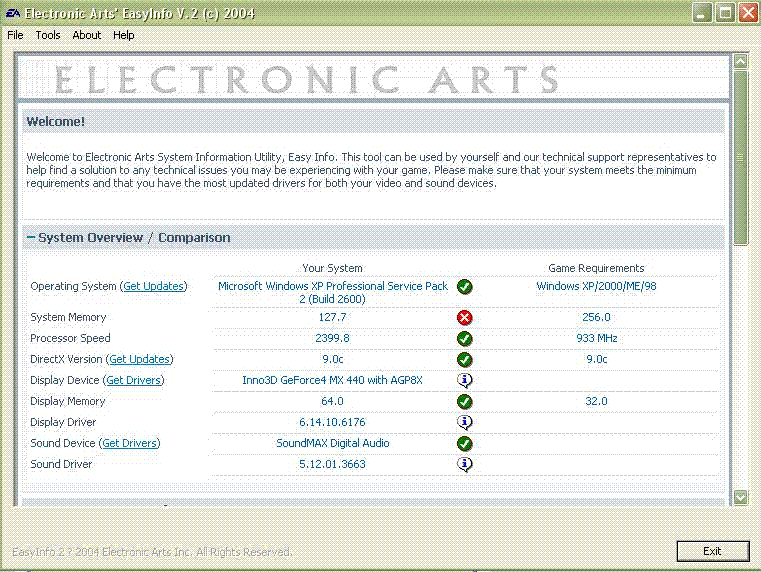Screen dimensions: 761x572
Task: Click info icon for Sound Driver
Action: pyautogui.click(x=464, y=464)
